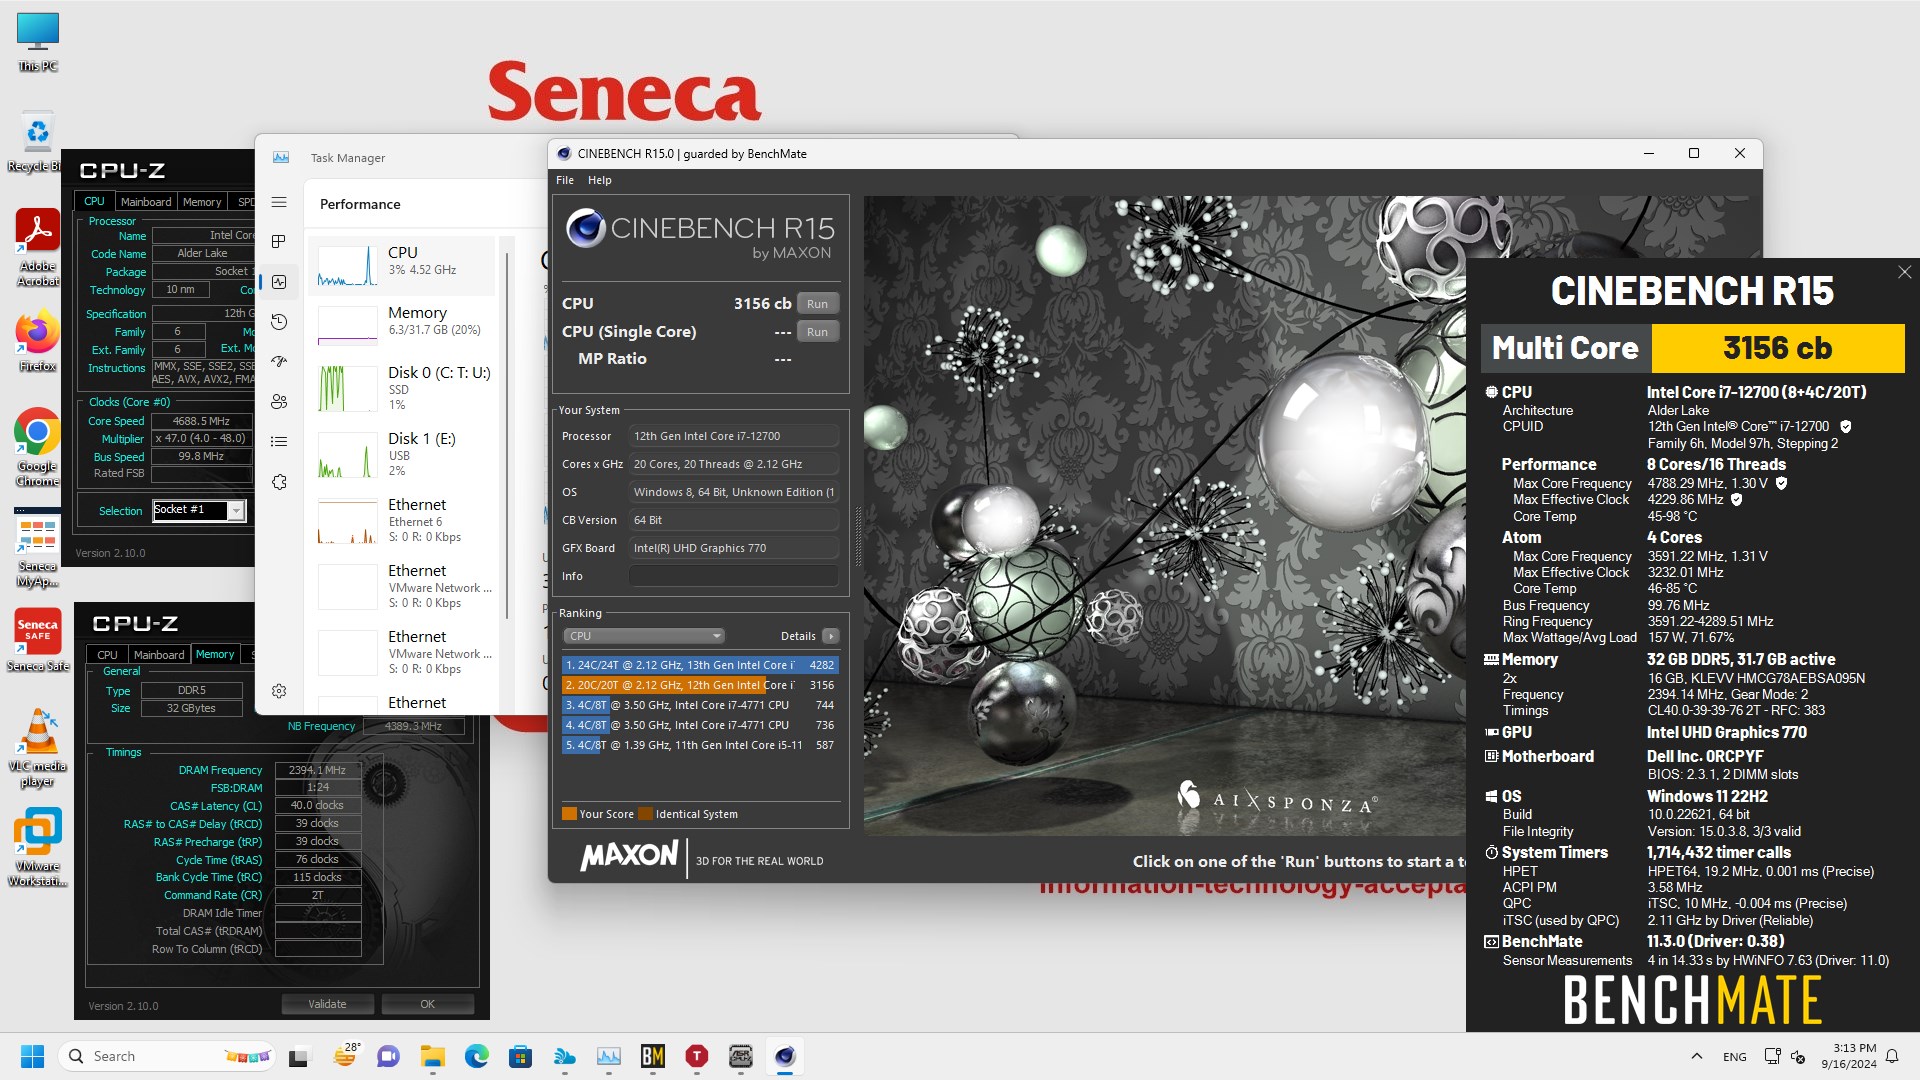This screenshot has height=1080, width=1920.
Task: Open Task Manager hamburger navigation menu
Action: 279,202
